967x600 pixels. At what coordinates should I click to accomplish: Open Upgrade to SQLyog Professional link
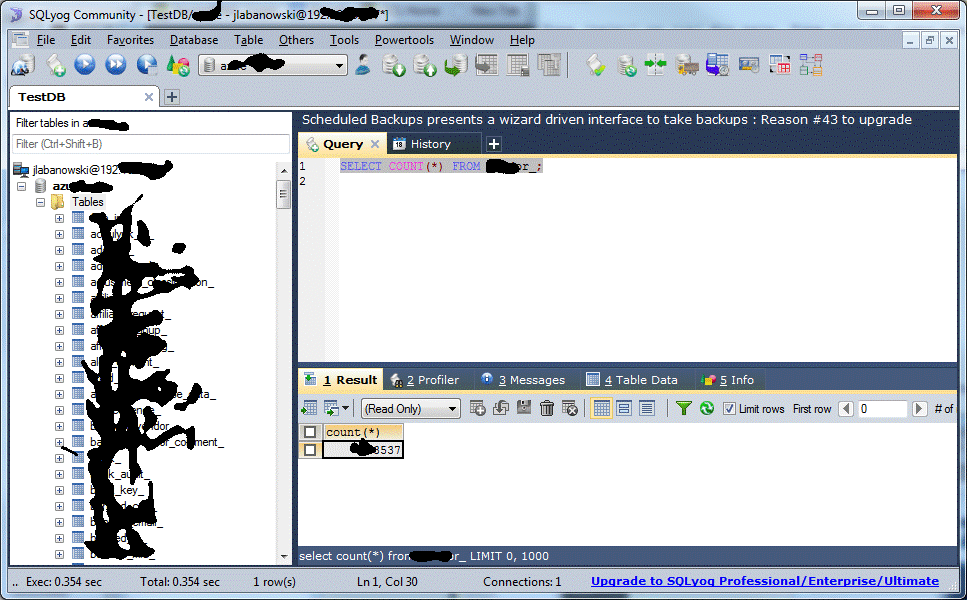pyautogui.click(x=764, y=581)
